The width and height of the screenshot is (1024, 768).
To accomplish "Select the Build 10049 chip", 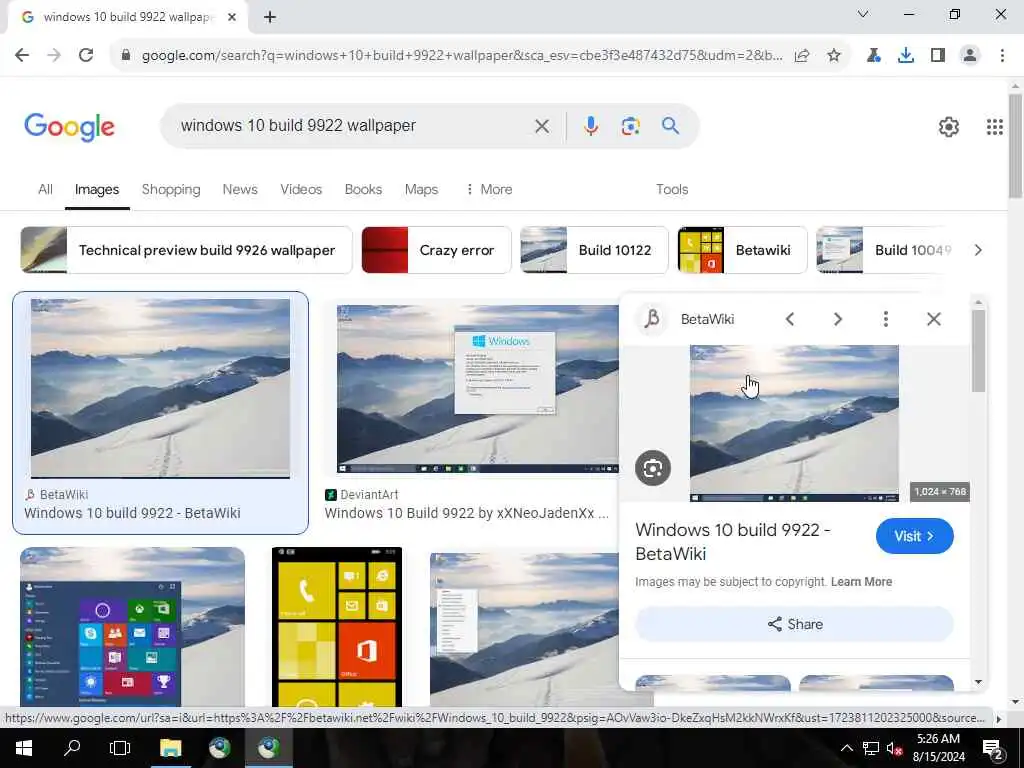I will point(884,250).
